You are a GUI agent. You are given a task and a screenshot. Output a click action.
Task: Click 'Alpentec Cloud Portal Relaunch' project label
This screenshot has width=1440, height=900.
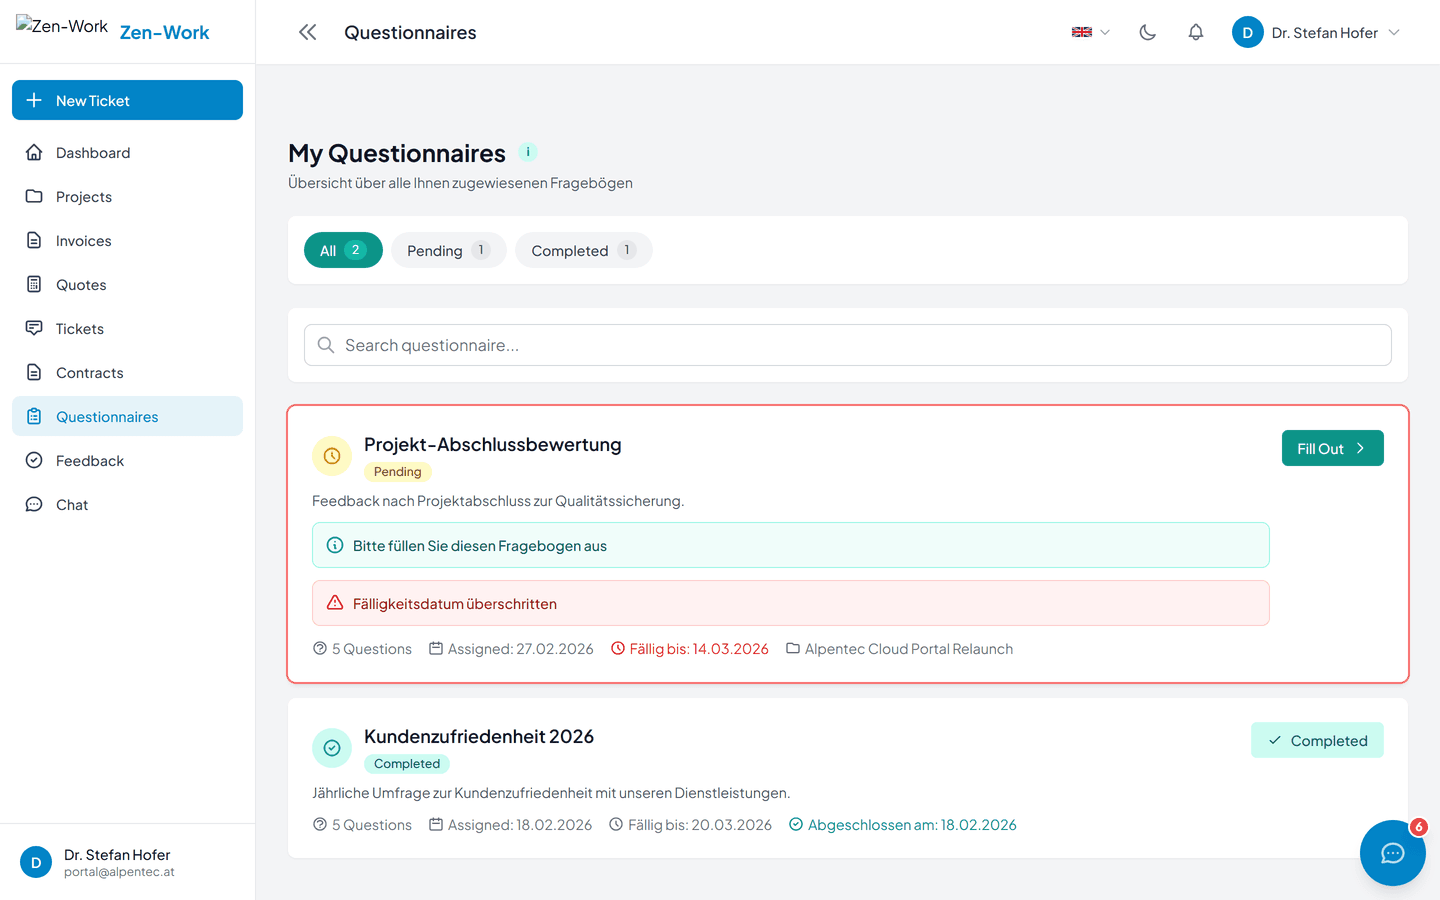[899, 649]
